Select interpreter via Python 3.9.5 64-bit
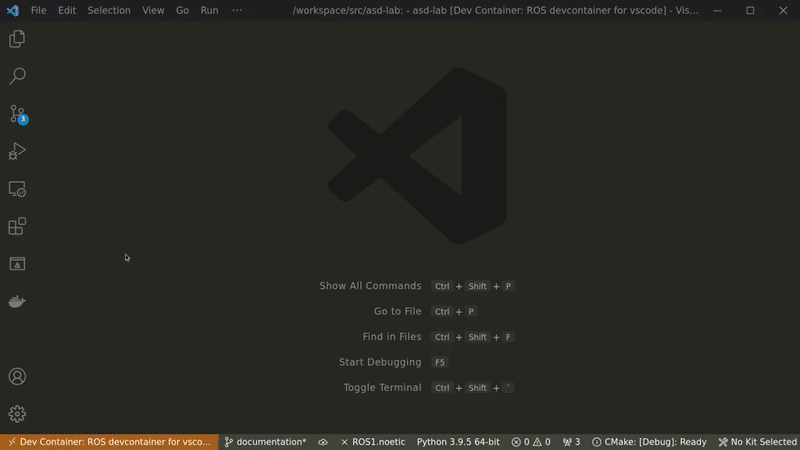 [x=458, y=442]
